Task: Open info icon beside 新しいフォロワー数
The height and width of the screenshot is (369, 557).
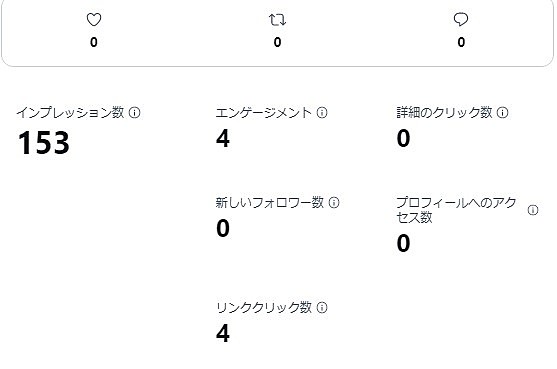Action: click(x=334, y=202)
